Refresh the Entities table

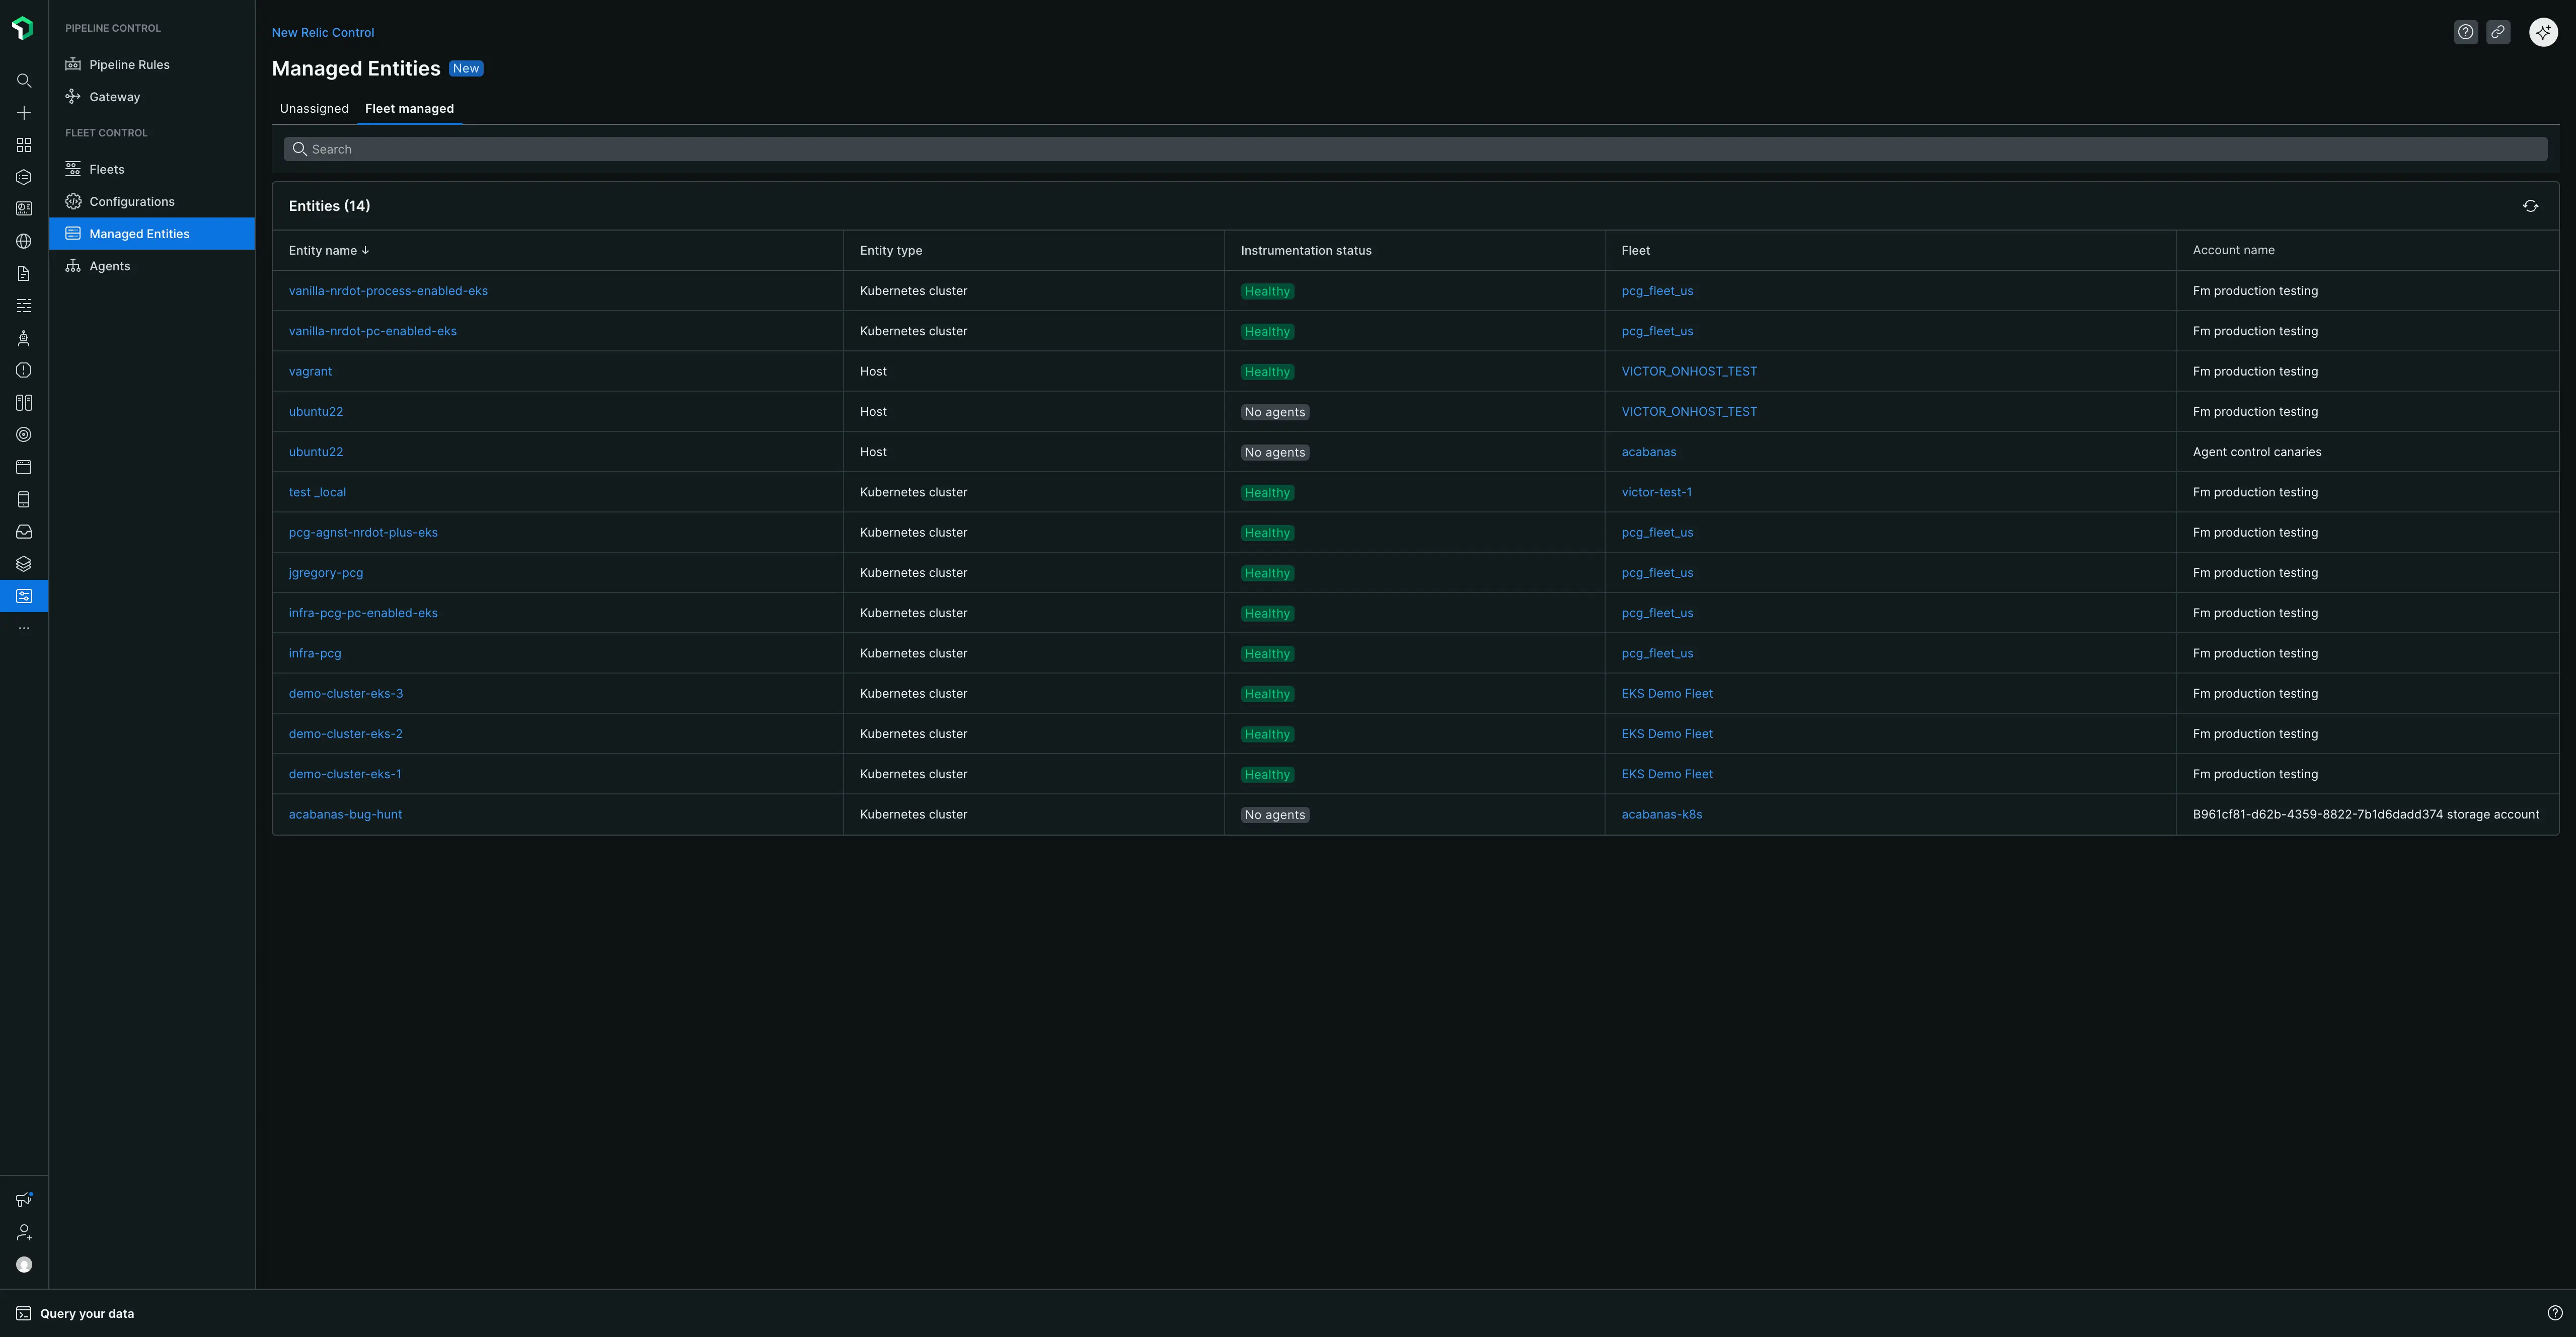point(2531,206)
